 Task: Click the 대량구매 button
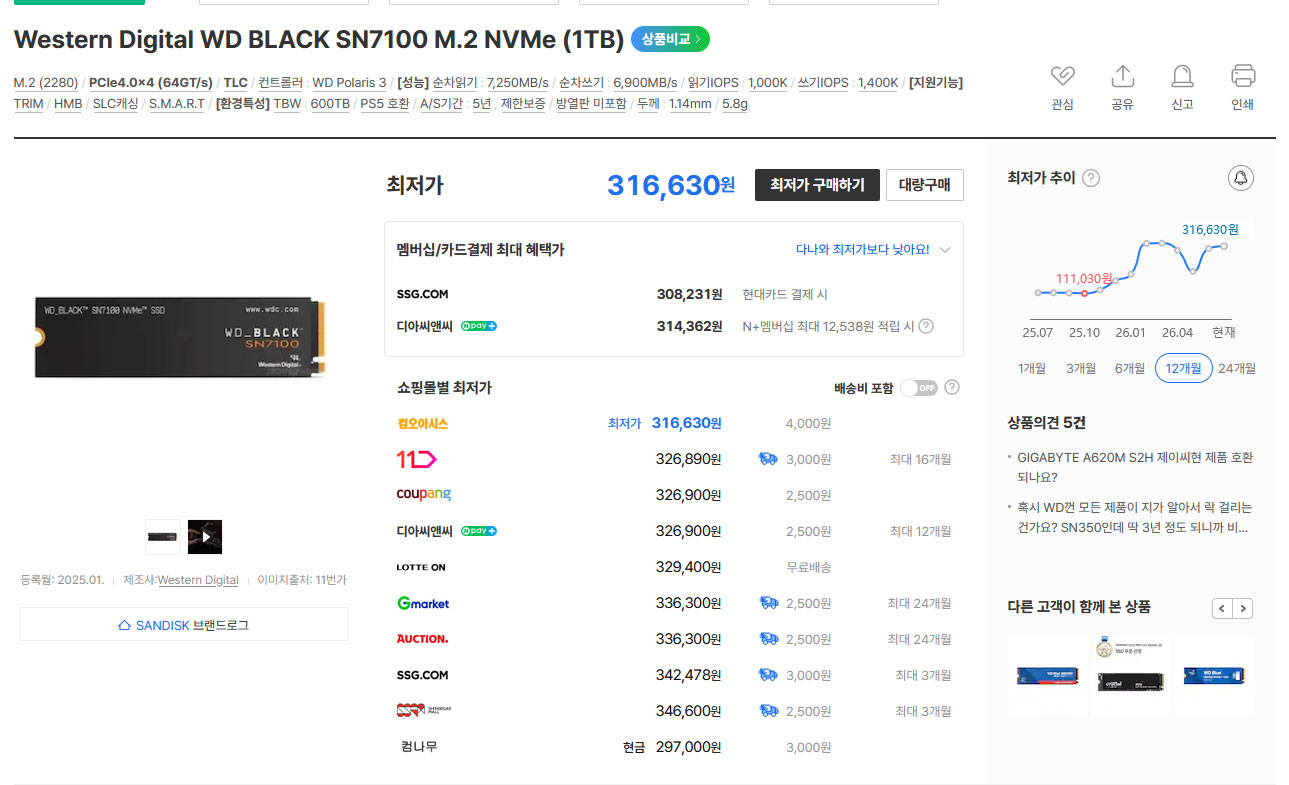925,185
